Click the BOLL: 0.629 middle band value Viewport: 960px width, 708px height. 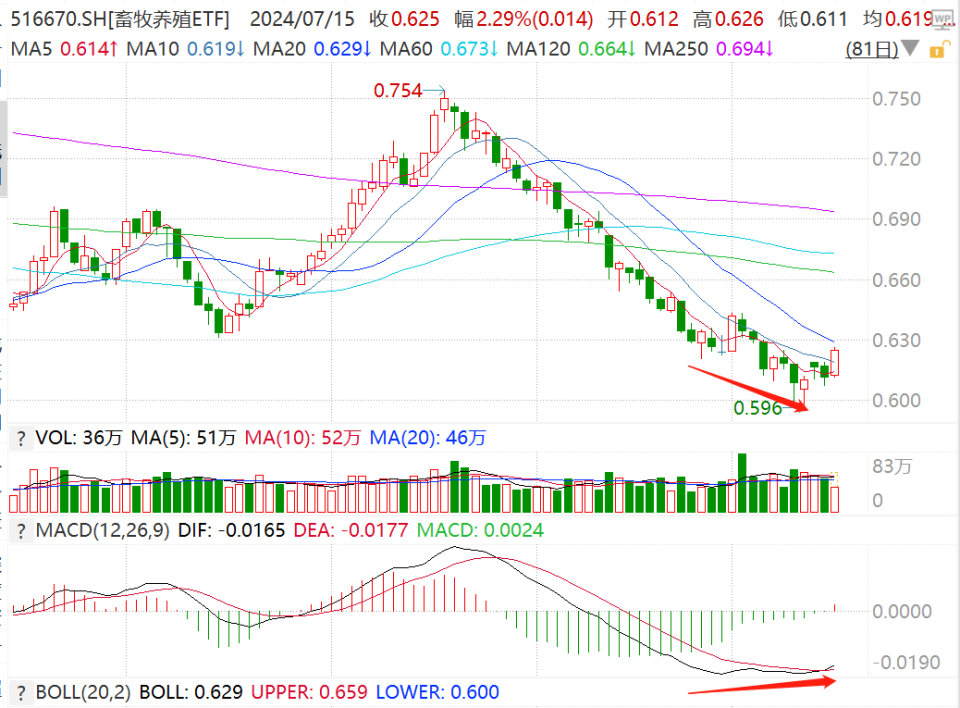[191, 693]
